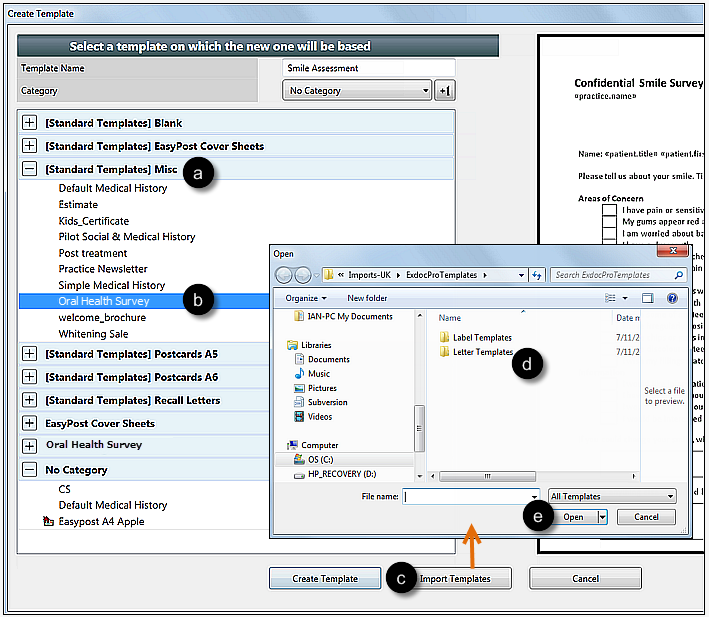709x617 pixels.
Task: Close the Open dialog window
Action: pyautogui.click(x=672, y=250)
